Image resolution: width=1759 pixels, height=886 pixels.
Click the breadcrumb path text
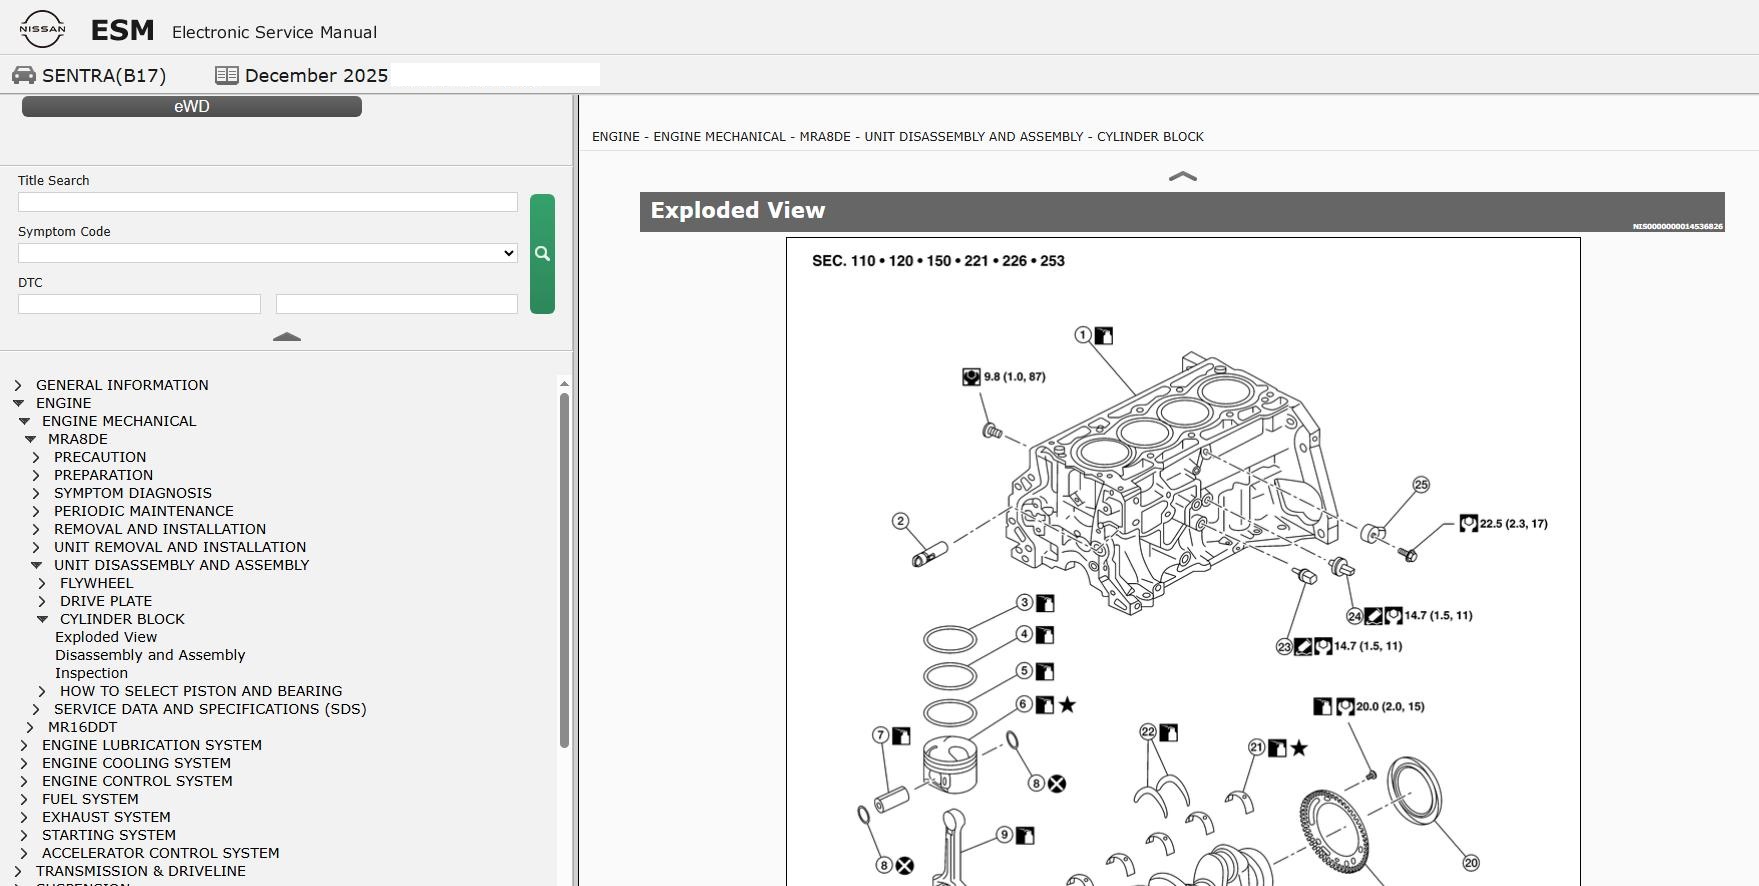[898, 137]
